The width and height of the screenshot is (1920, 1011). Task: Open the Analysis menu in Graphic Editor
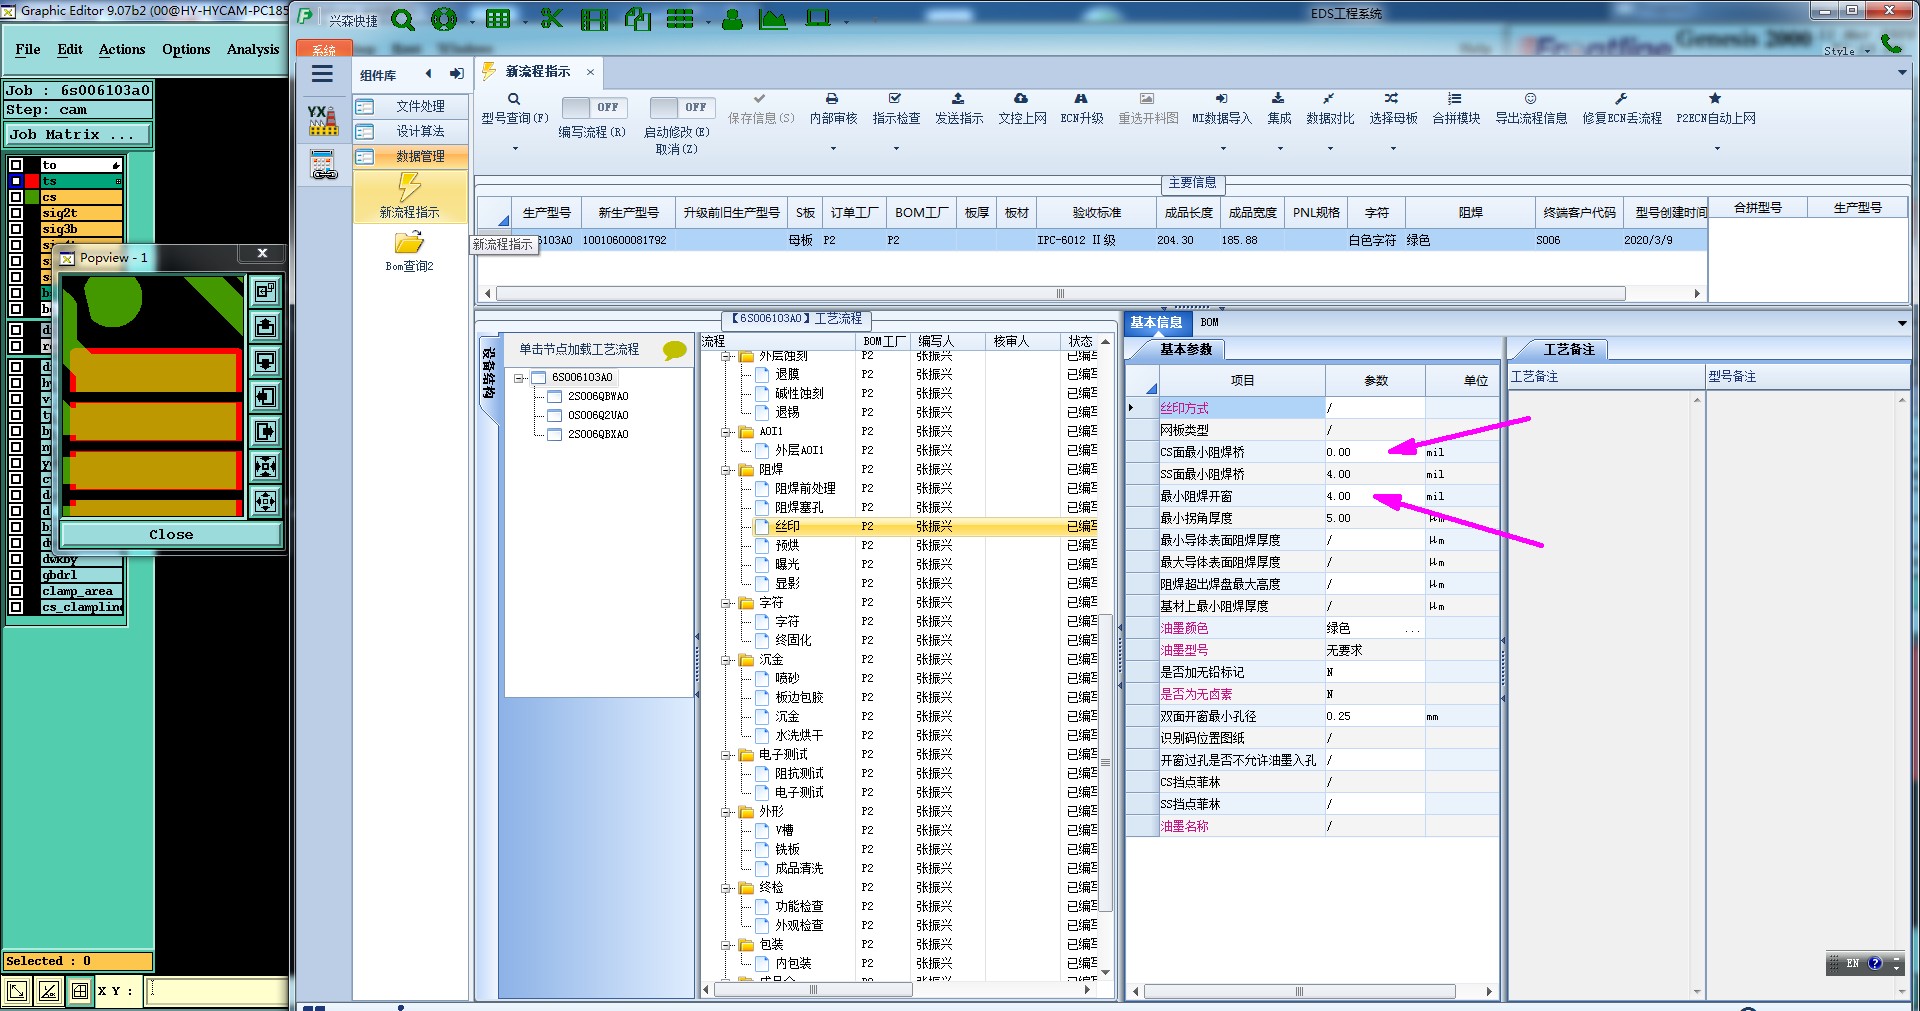(253, 49)
